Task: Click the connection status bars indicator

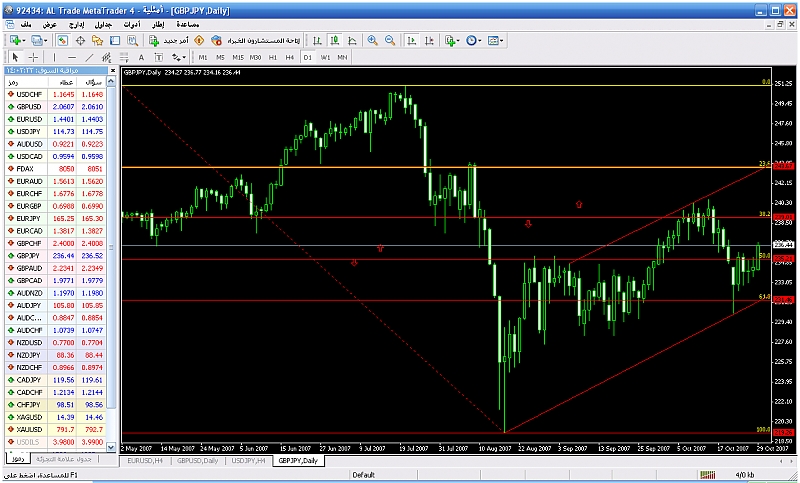Action: pyautogui.click(x=707, y=475)
